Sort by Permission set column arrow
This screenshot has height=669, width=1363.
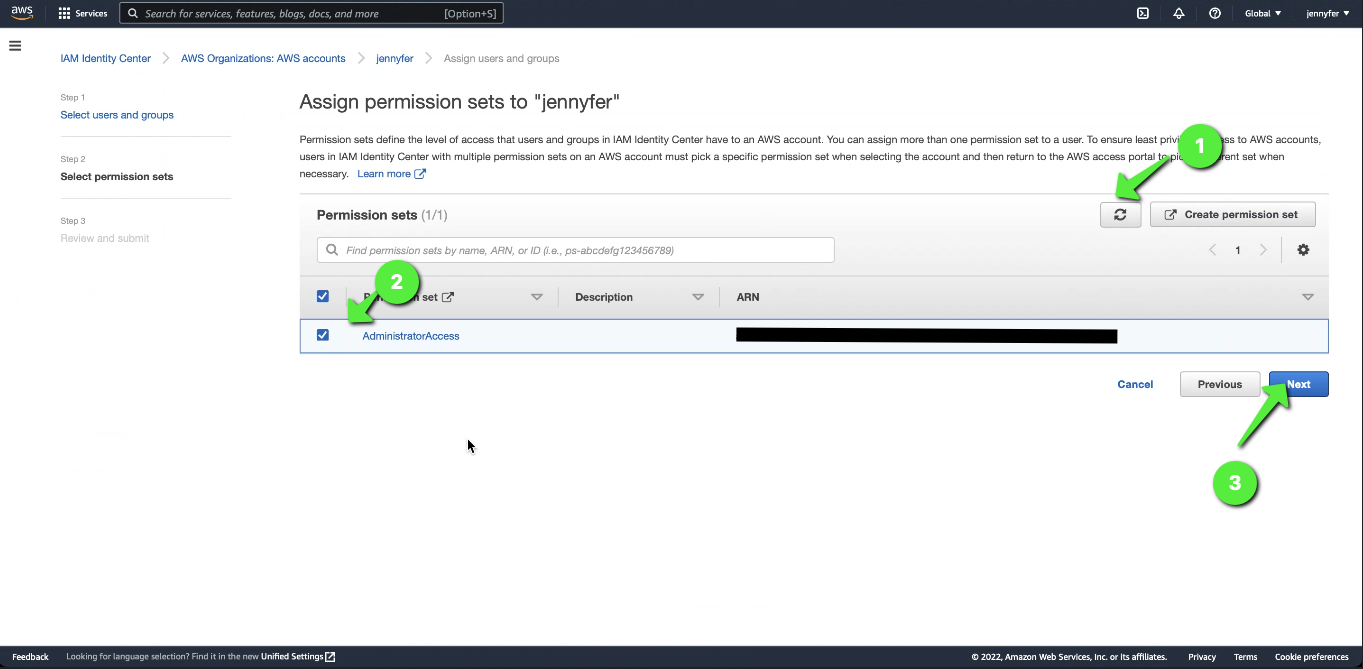(x=536, y=297)
